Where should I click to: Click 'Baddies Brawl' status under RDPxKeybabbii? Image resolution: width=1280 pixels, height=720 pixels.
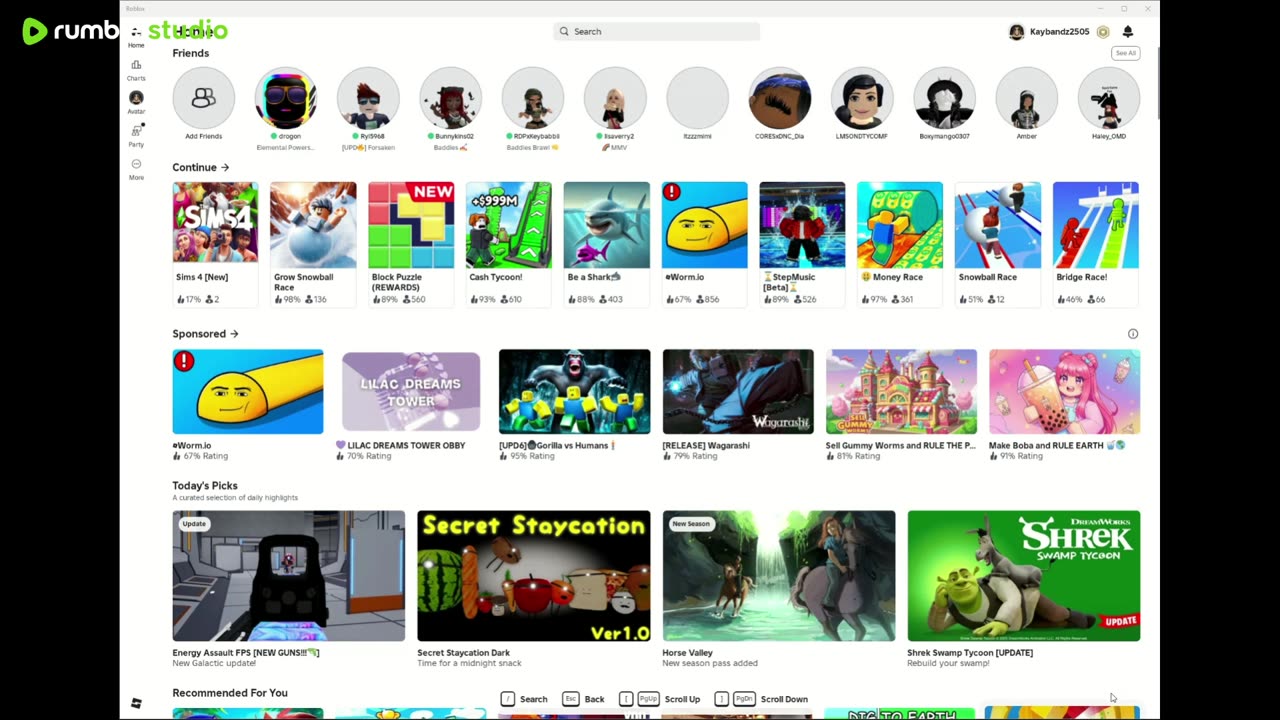[x=533, y=148]
